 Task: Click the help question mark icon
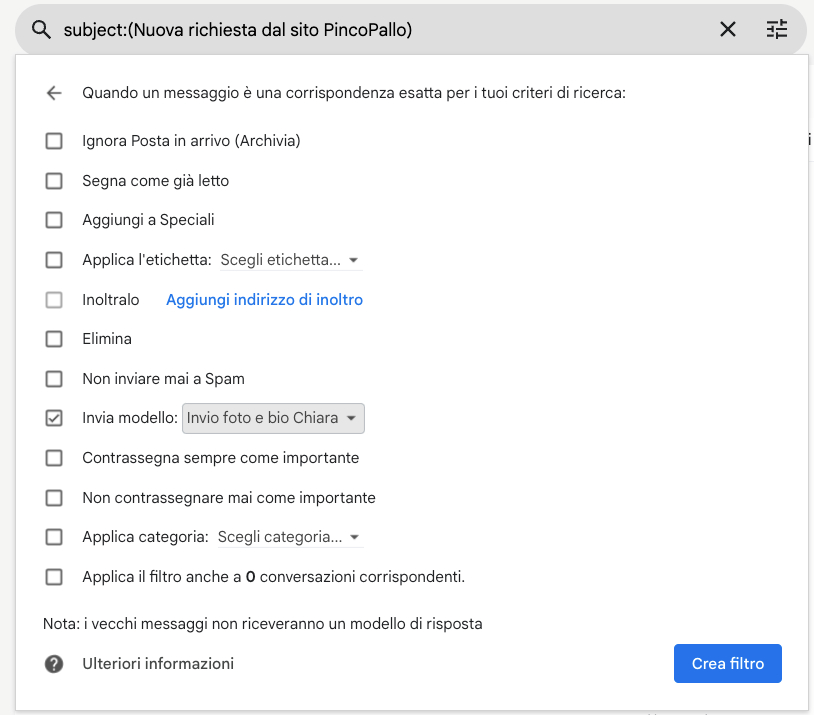click(x=54, y=664)
